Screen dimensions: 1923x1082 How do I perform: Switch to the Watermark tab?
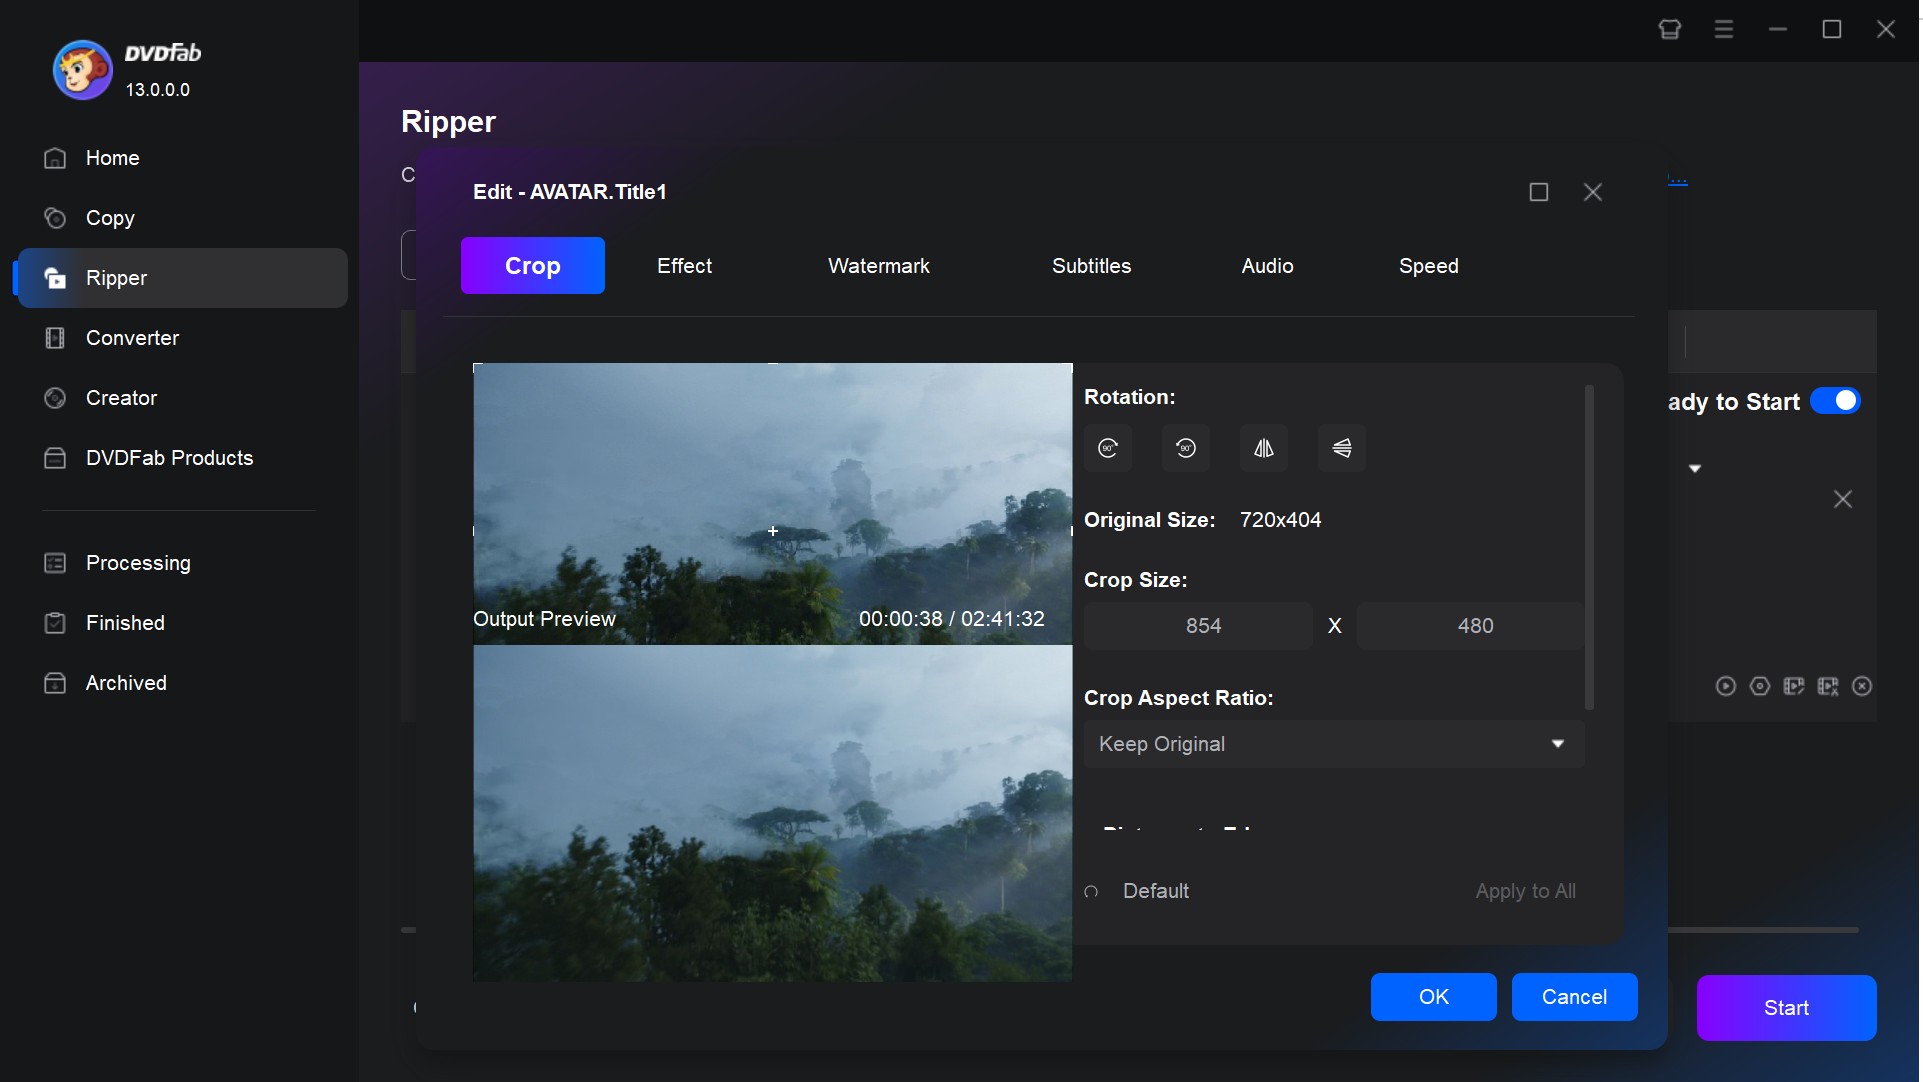click(878, 266)
